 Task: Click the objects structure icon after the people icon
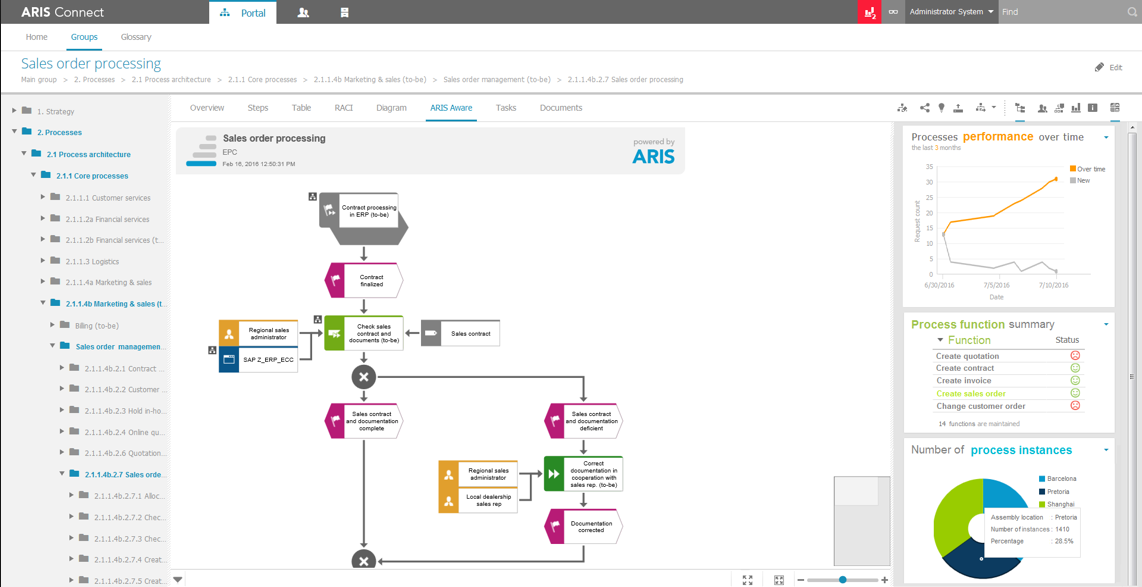(x=1059, y=108)
